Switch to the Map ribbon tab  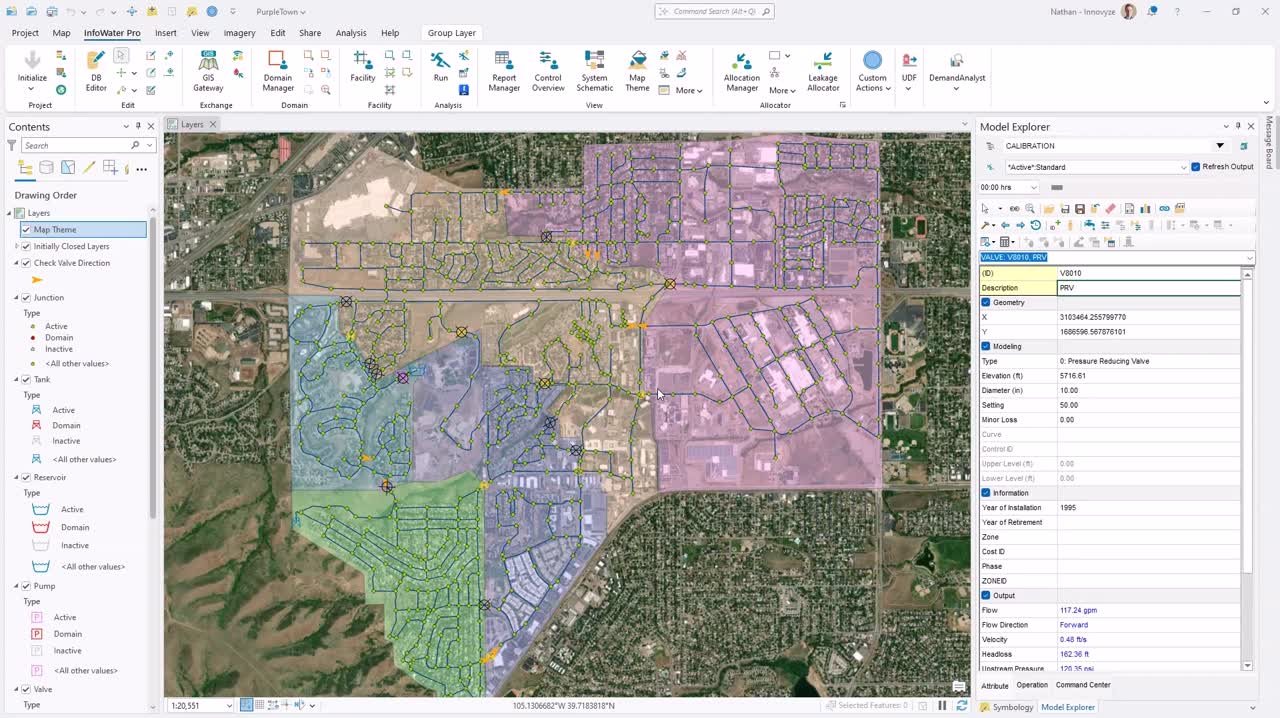[61, 33]
